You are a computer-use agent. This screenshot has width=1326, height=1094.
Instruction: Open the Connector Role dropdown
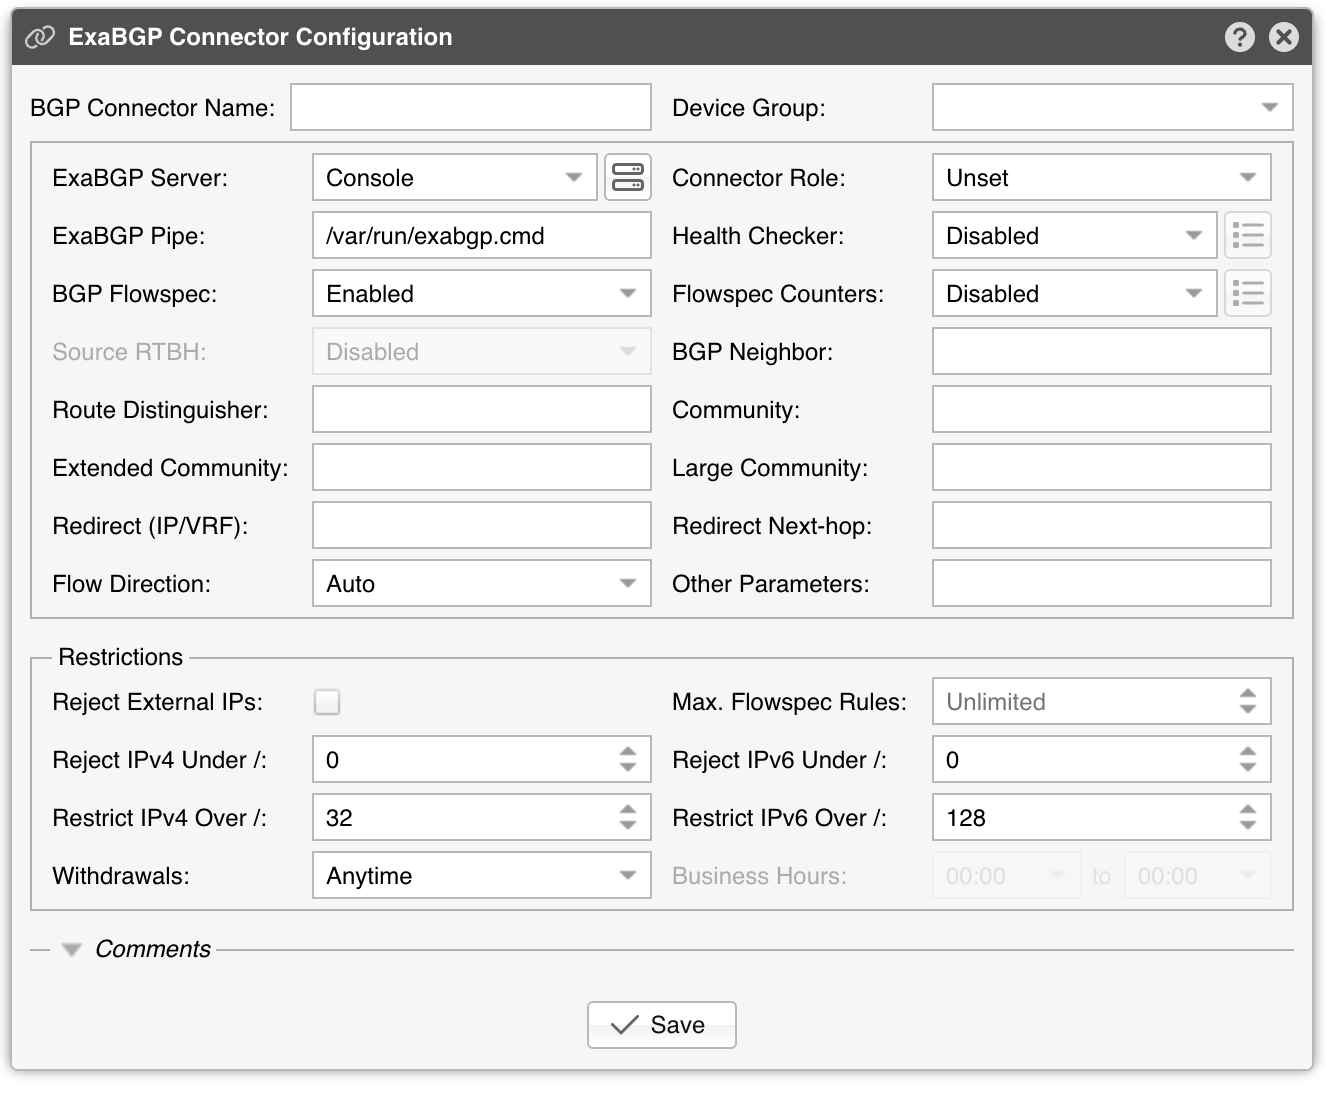[1102, 178]
